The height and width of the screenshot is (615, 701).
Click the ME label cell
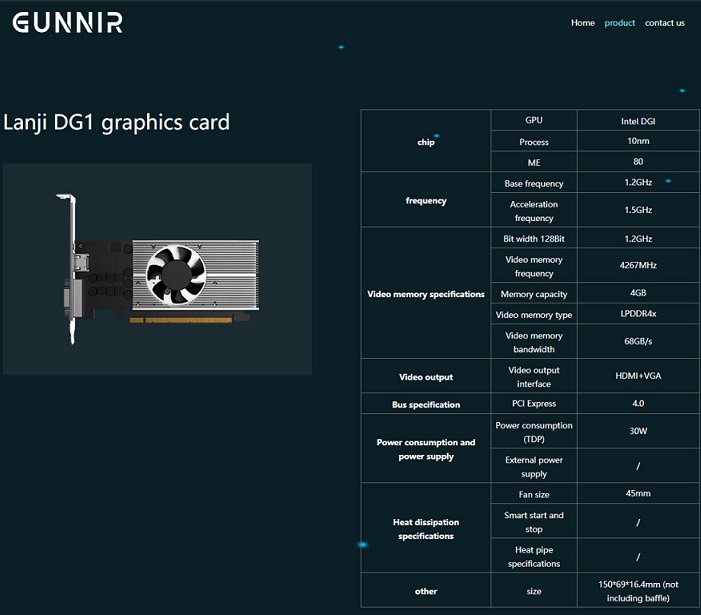[x=534, y=162]
